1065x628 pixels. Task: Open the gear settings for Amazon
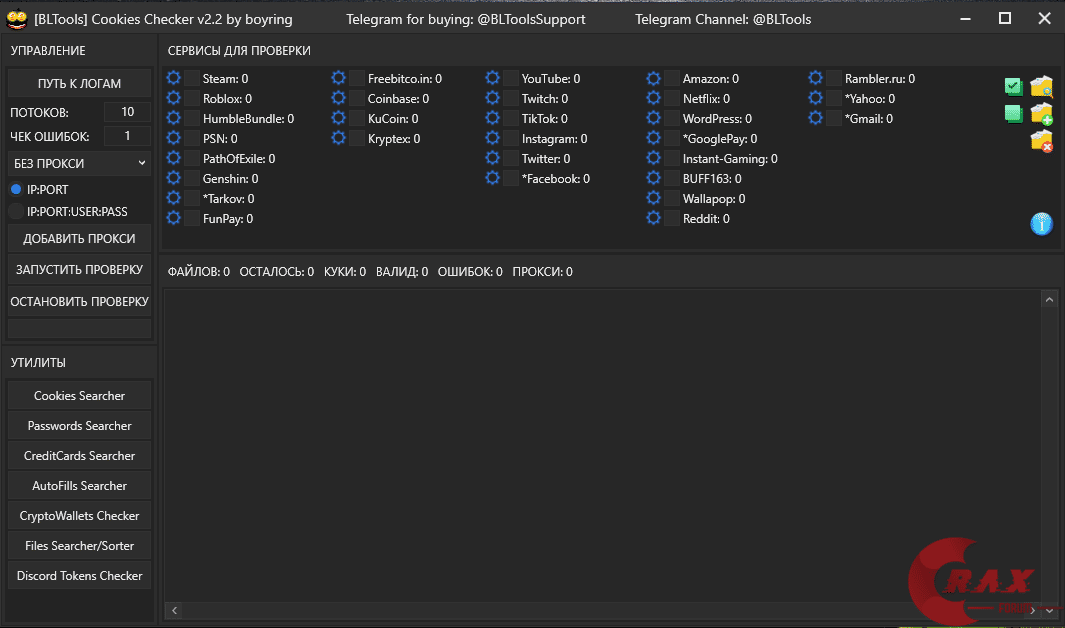[653, 78]
